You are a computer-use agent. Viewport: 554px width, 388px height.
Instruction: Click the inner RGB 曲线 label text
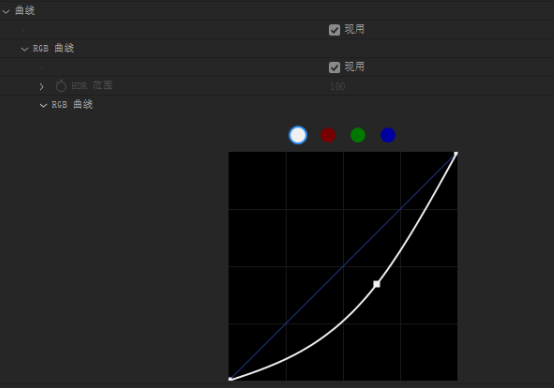72,105
